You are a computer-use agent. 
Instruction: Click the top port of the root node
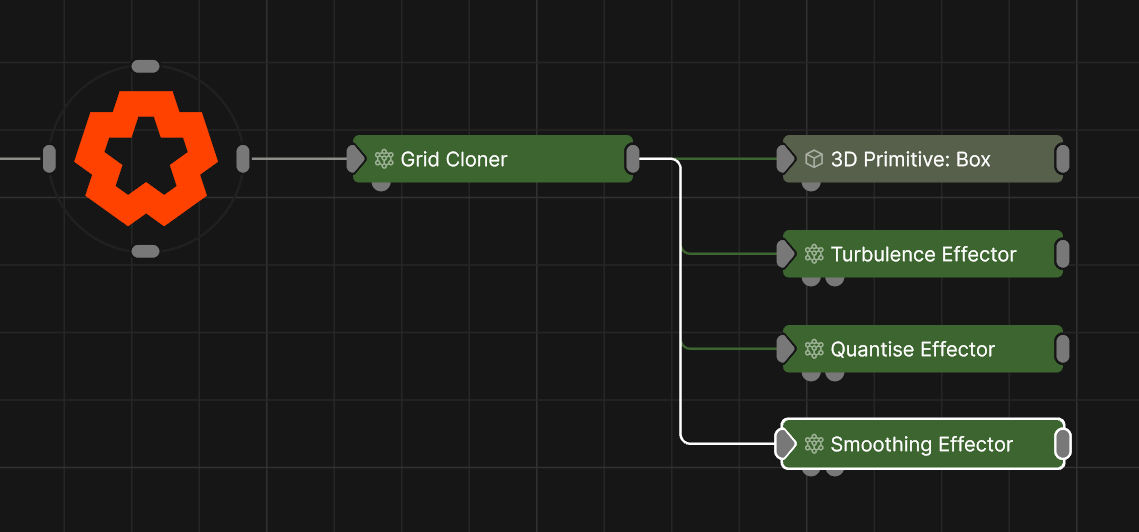pyautogui.click(x=146, y=66)
